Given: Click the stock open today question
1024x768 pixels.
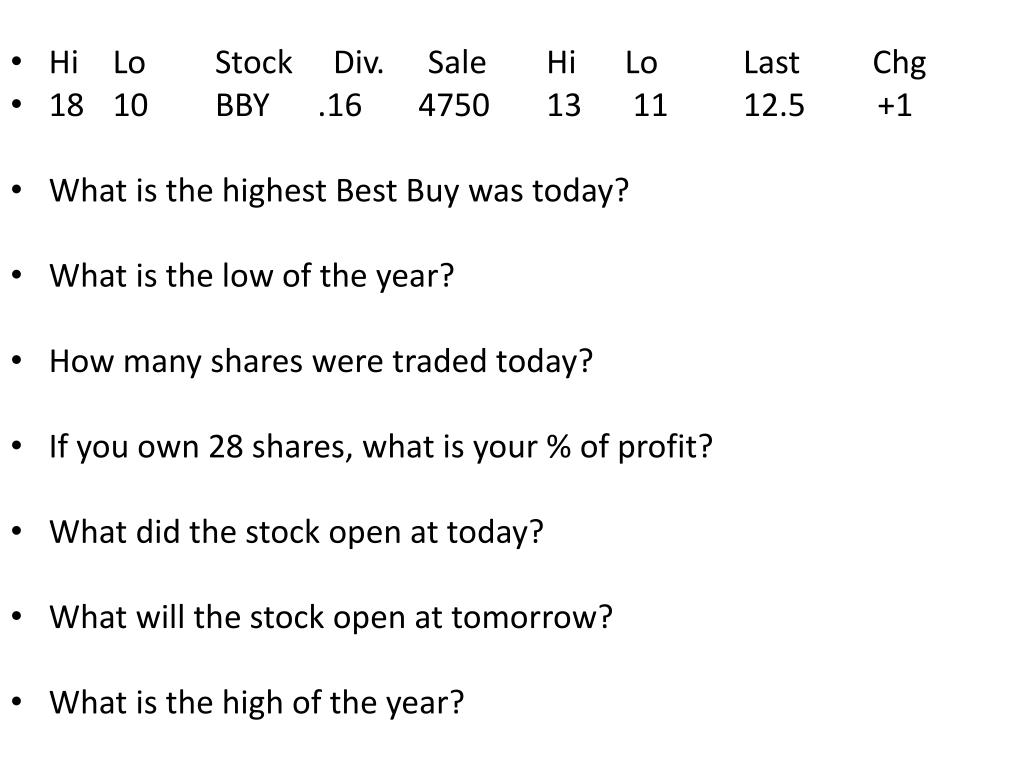Looking at the screenshot, I should pos(296,533).
